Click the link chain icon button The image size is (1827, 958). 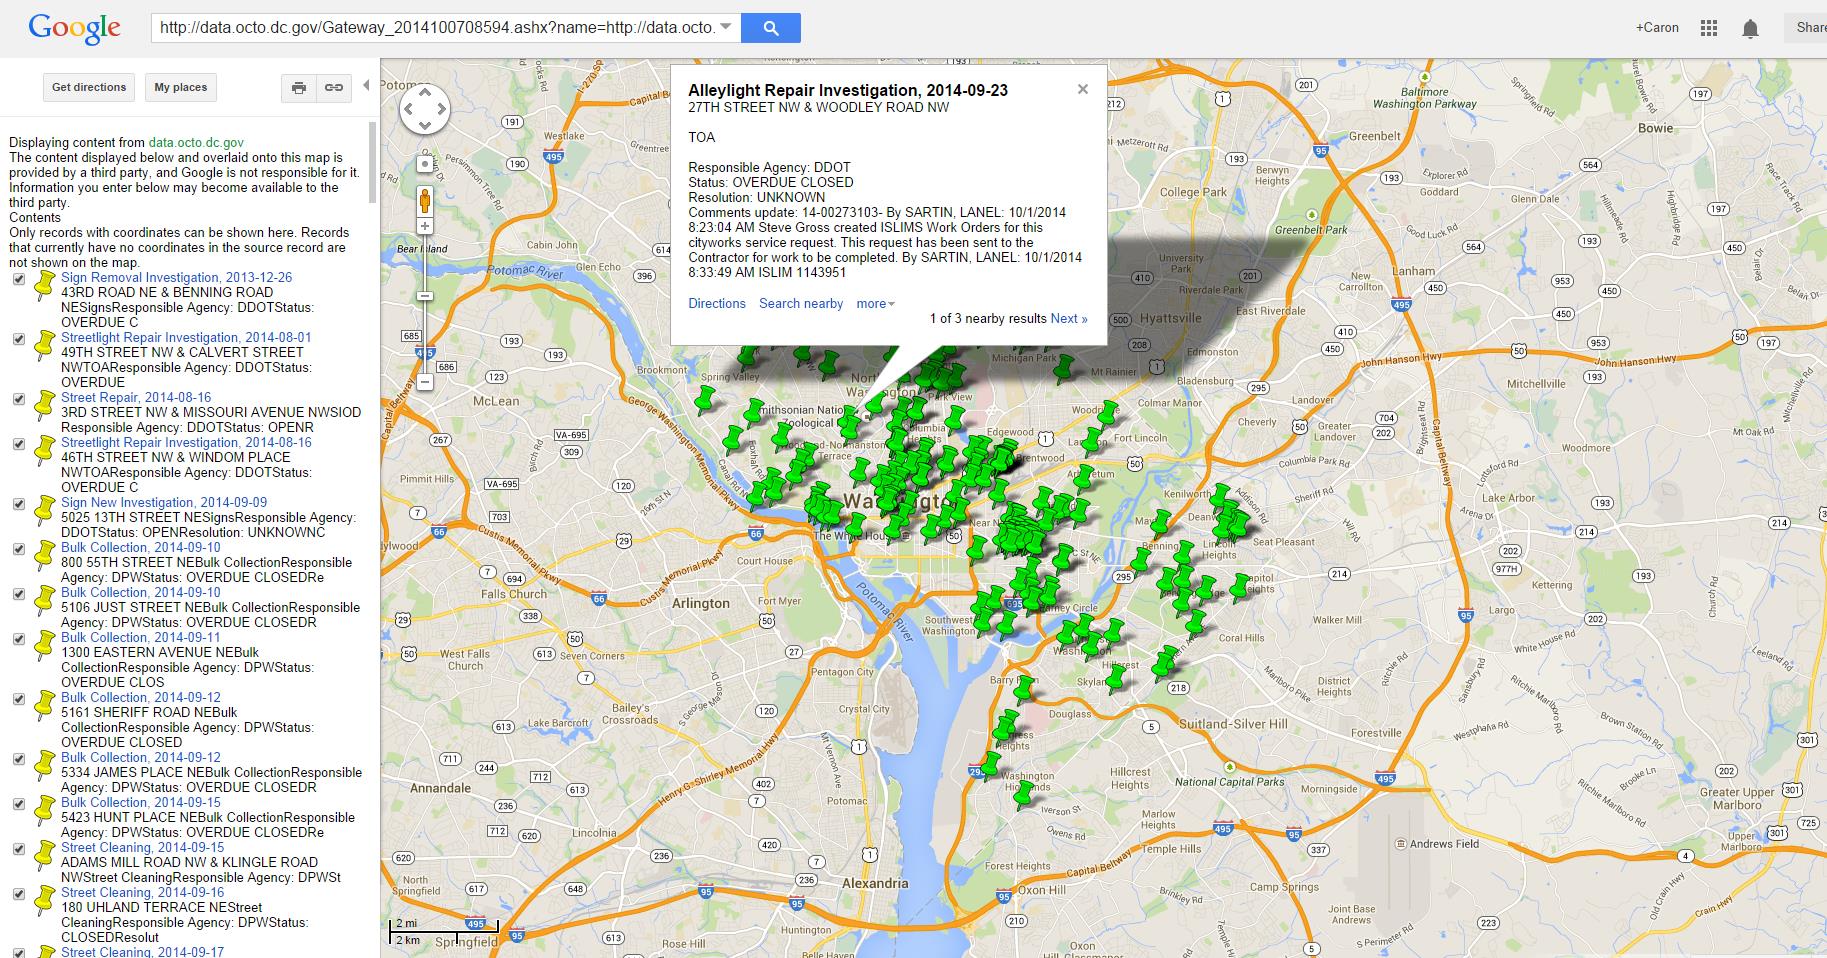pyautogui.click(x=334, y=87)
